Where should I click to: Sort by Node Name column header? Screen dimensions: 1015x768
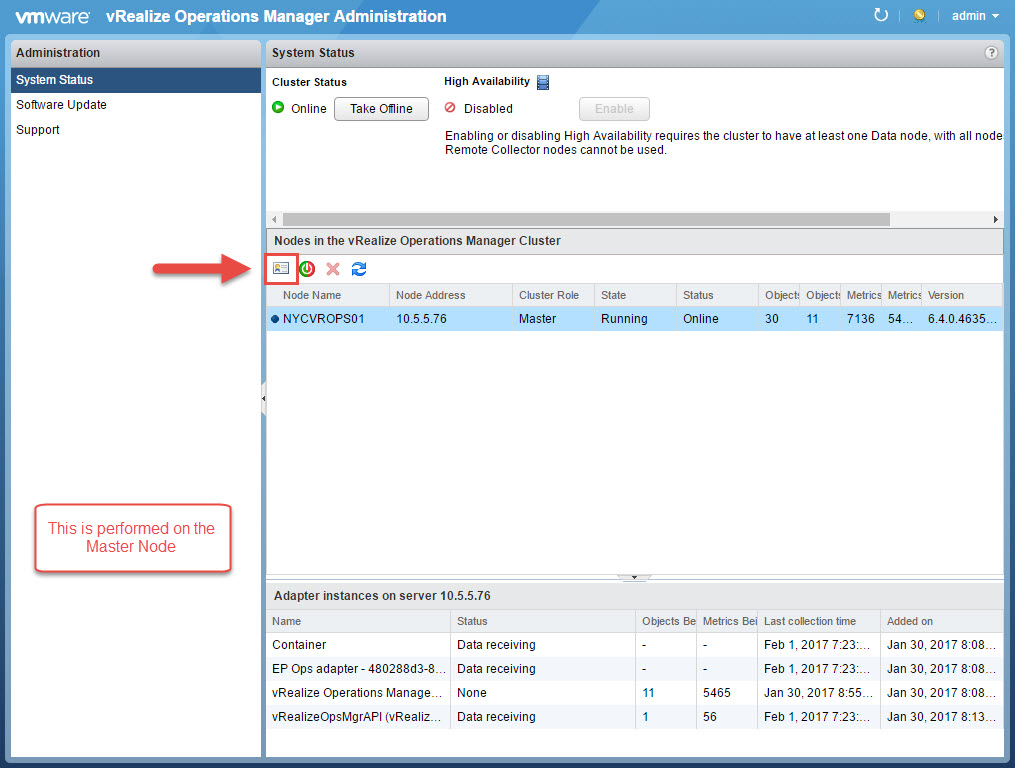328,295
